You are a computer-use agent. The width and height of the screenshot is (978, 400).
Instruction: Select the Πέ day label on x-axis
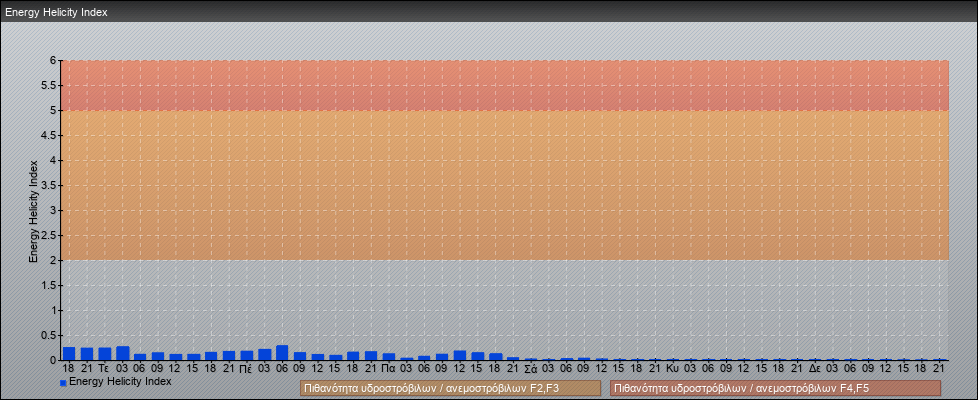point(246,369)
